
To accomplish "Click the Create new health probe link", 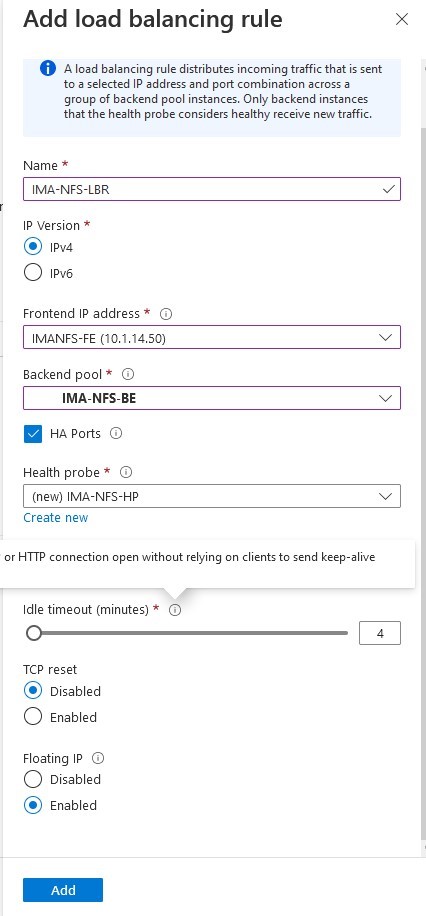I will [x=56, y=518].
